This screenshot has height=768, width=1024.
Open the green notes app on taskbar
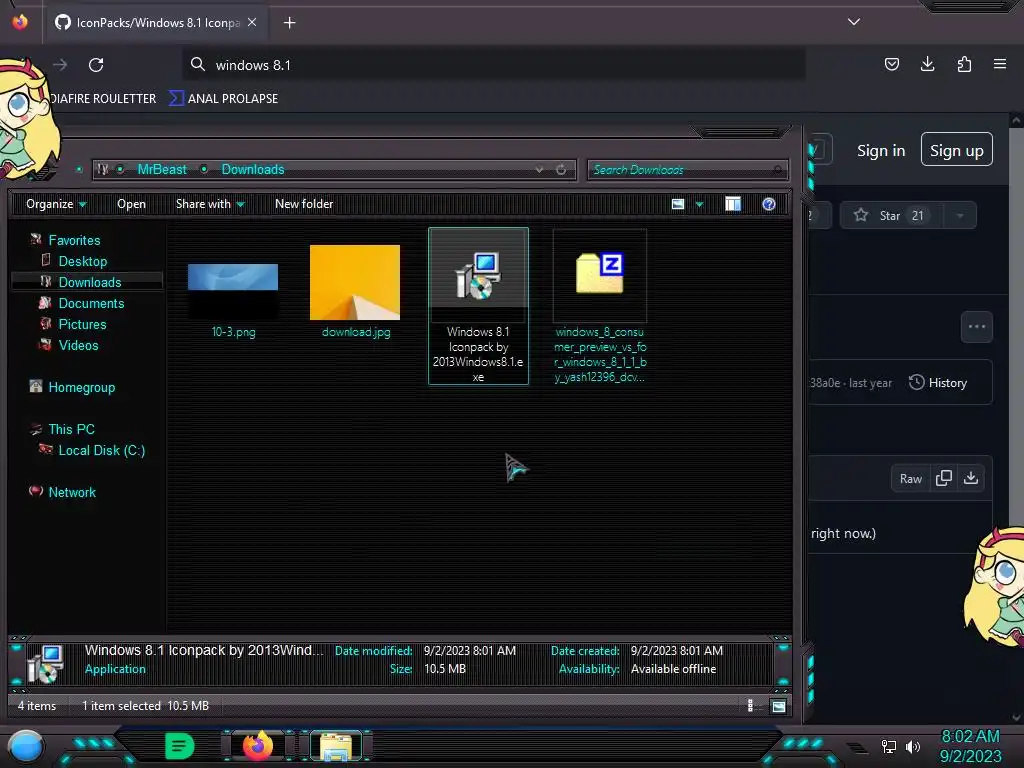179,746
